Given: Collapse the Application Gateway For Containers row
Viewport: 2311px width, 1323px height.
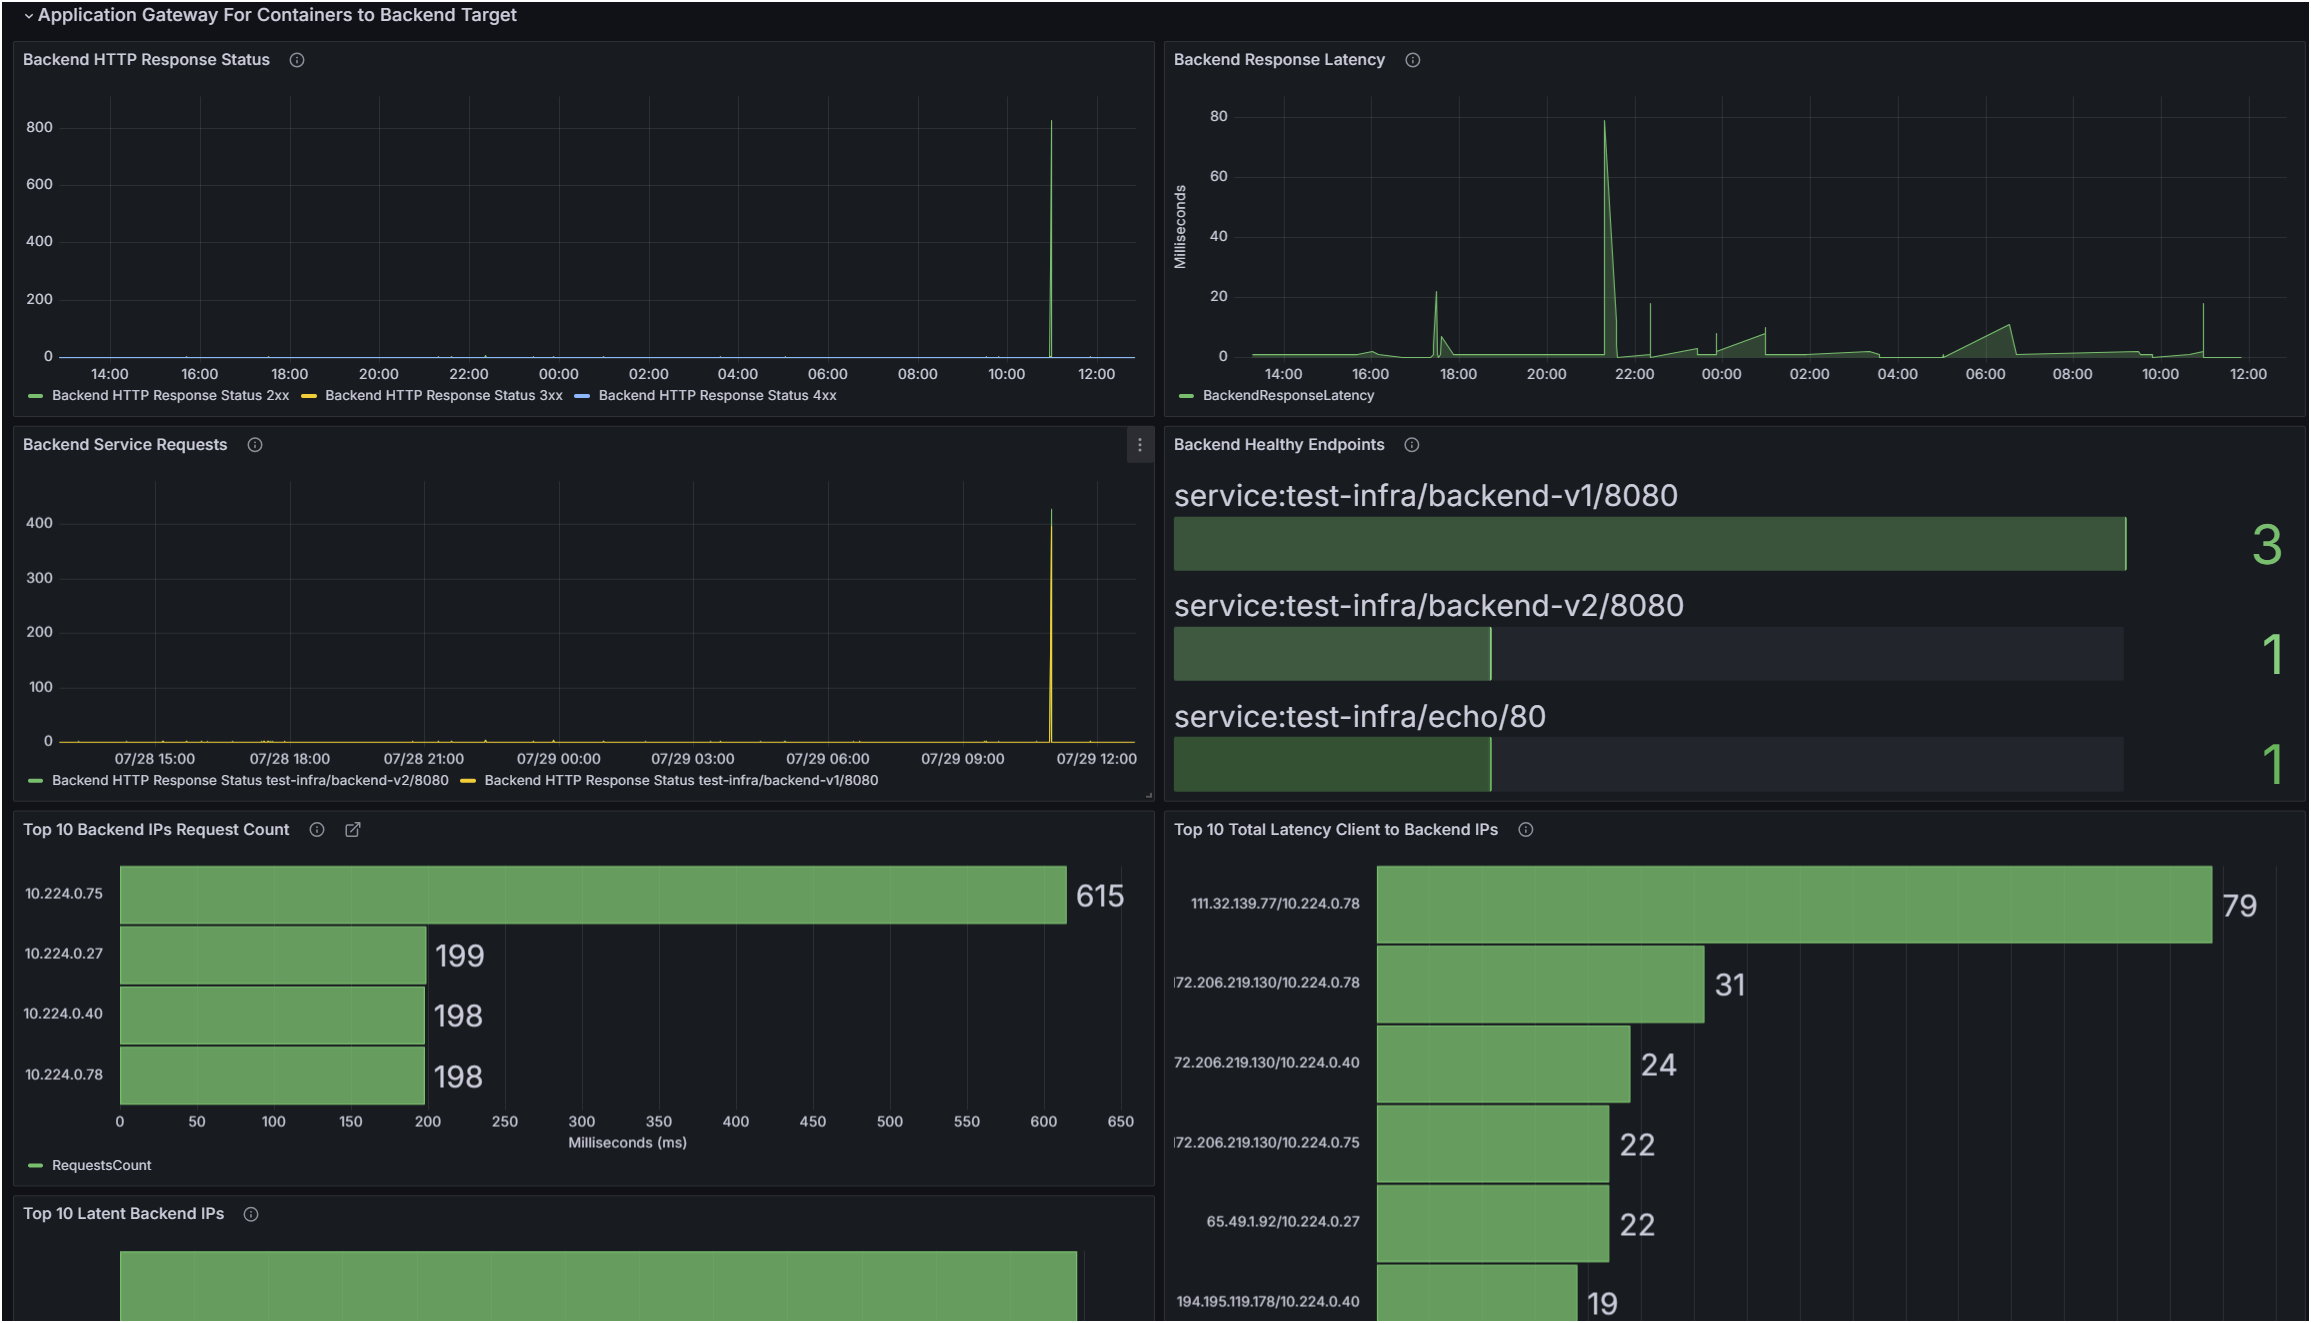Looking at the screenshot, I should pyautogui.click(x=29, y=16).
